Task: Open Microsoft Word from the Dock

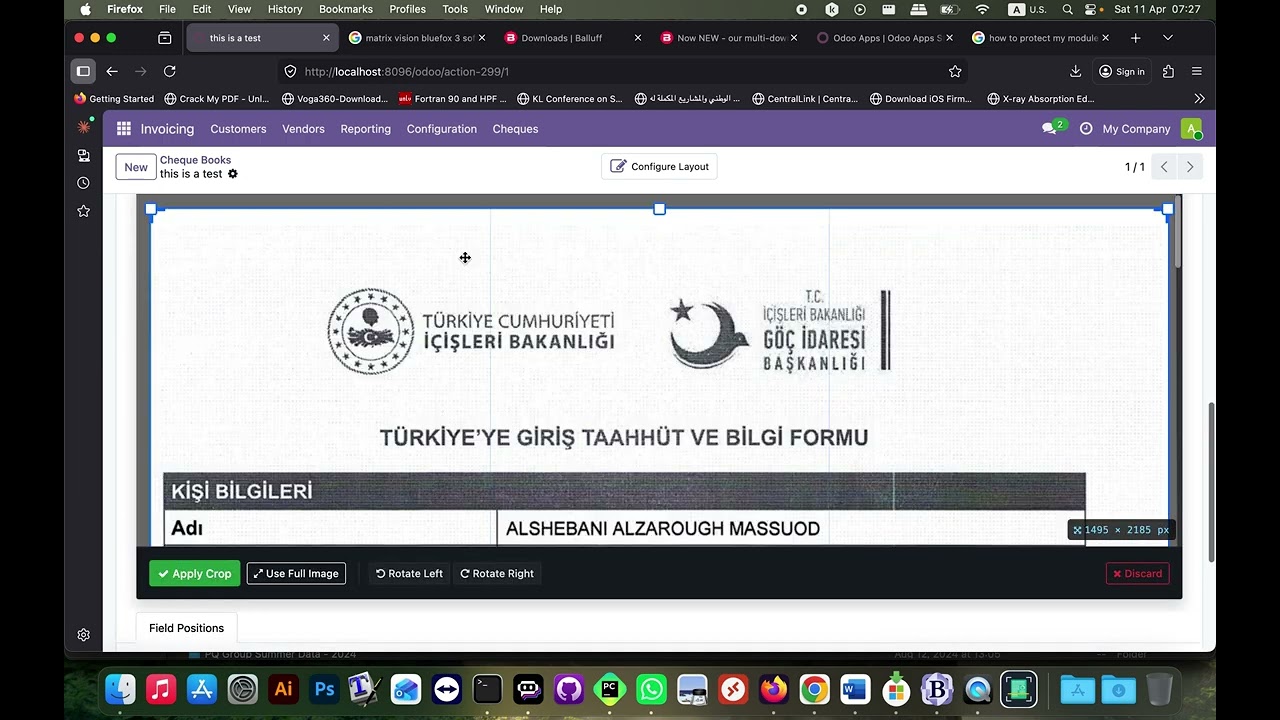Action: 855,689
